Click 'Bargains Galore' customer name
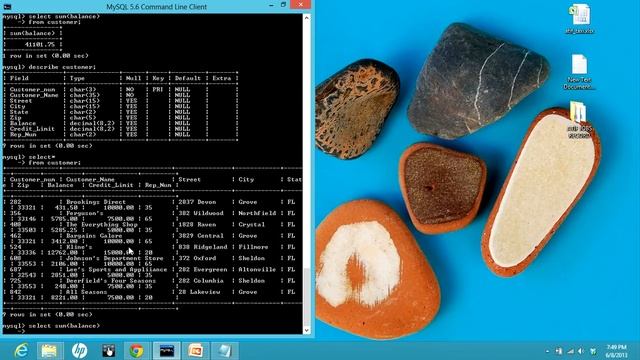The height and width of the screenshot is (360, 640). tap(94, 236)
